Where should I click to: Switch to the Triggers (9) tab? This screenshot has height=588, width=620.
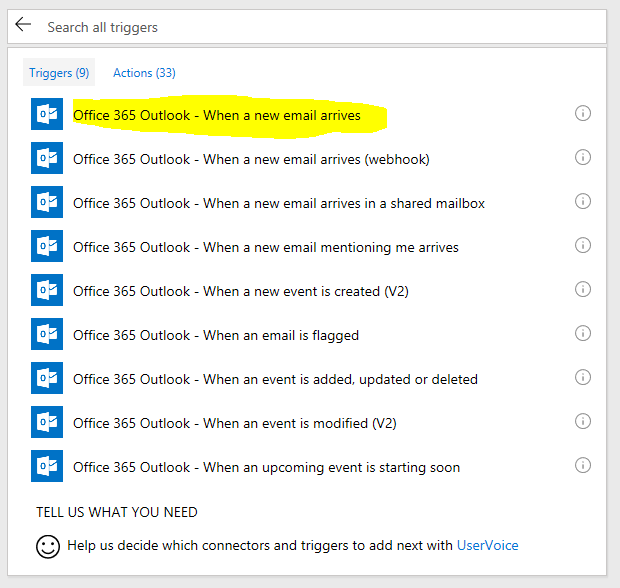[59, 73]
